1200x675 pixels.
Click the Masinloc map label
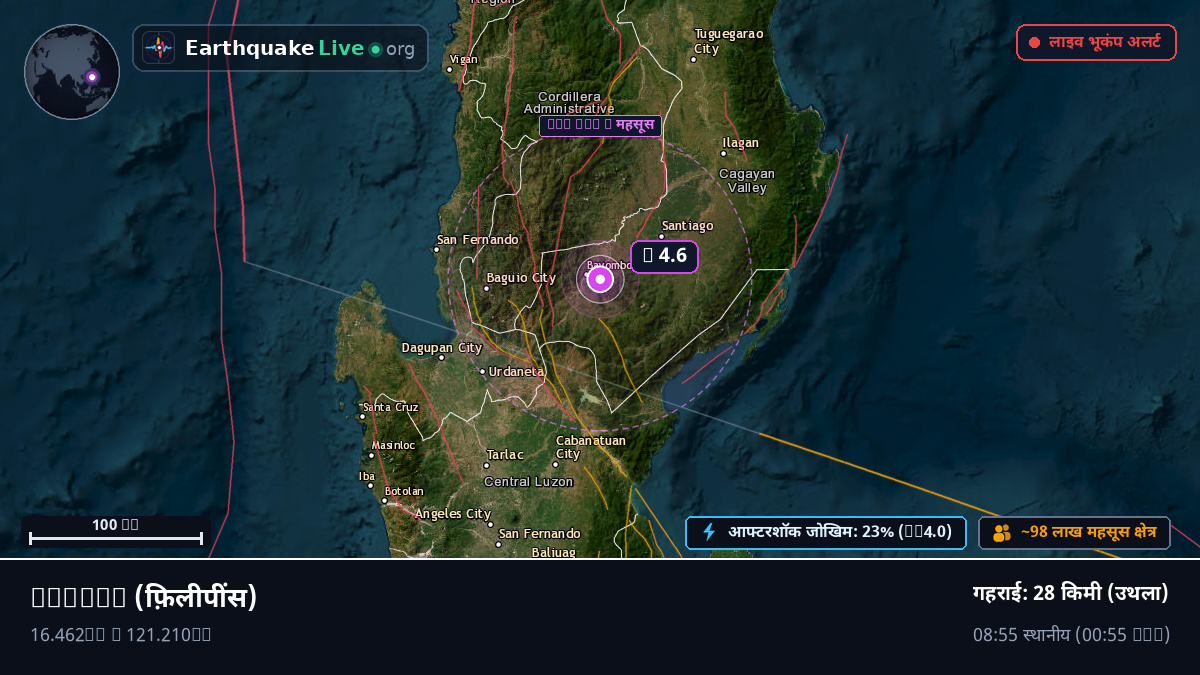(392, 445)
